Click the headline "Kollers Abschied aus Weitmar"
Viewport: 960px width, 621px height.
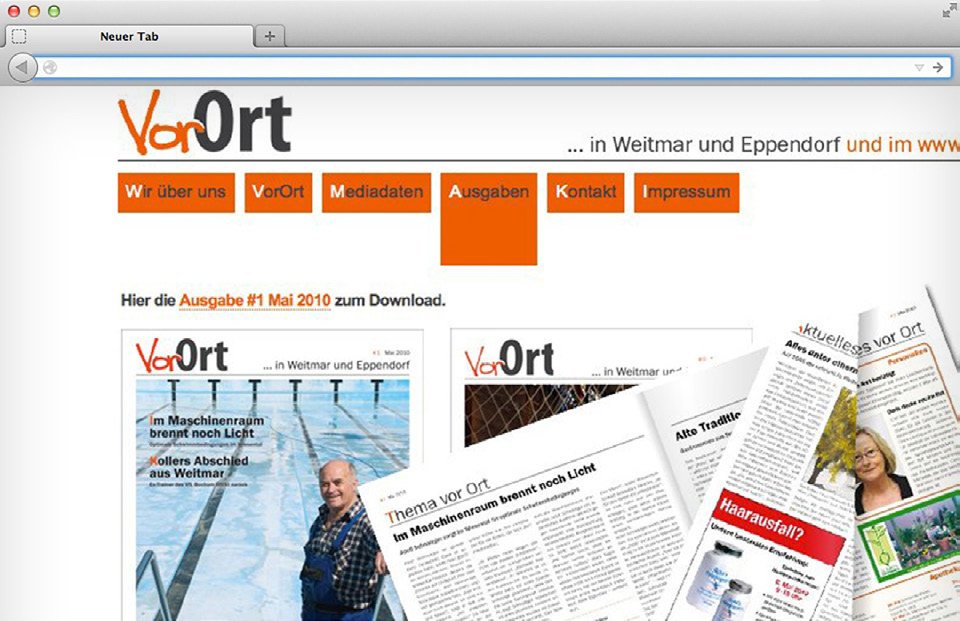pyautogui.click(x=198, y=467)
